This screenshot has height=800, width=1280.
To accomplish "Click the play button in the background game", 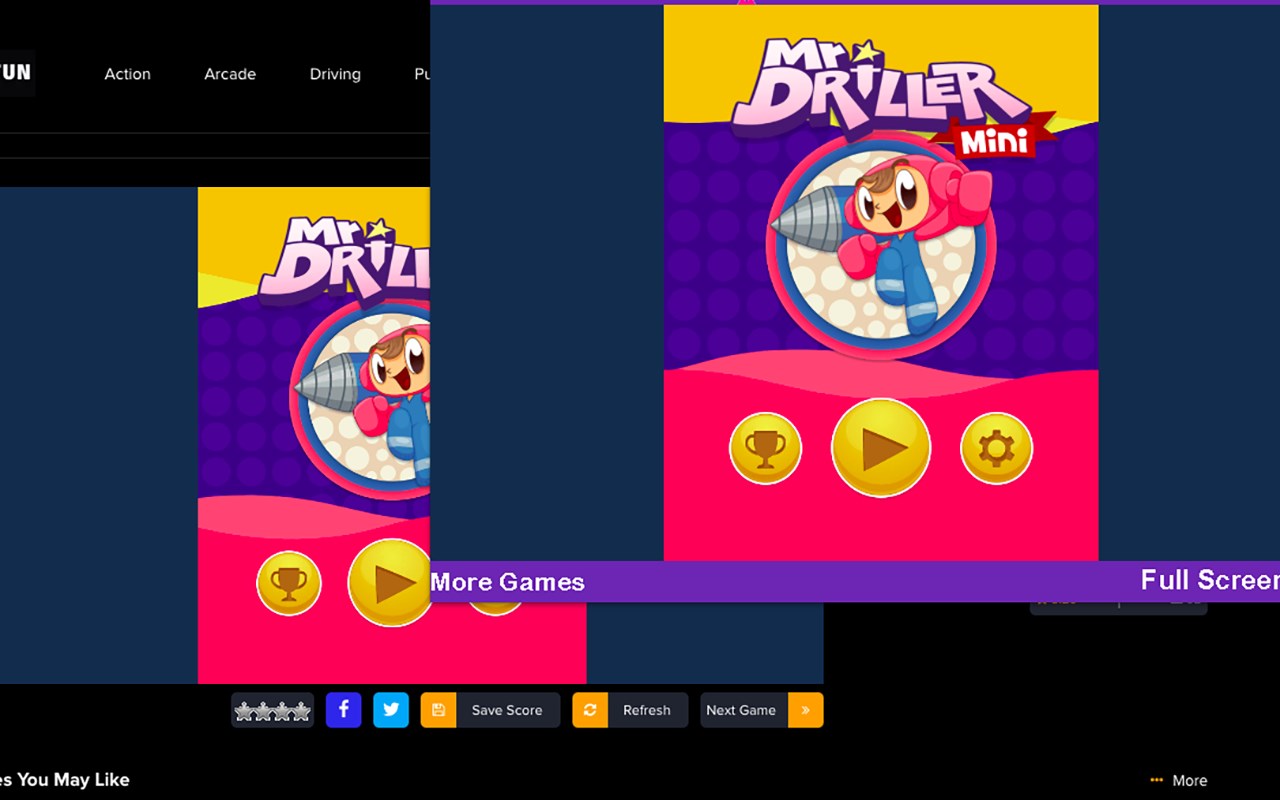I will click(390, 583).
